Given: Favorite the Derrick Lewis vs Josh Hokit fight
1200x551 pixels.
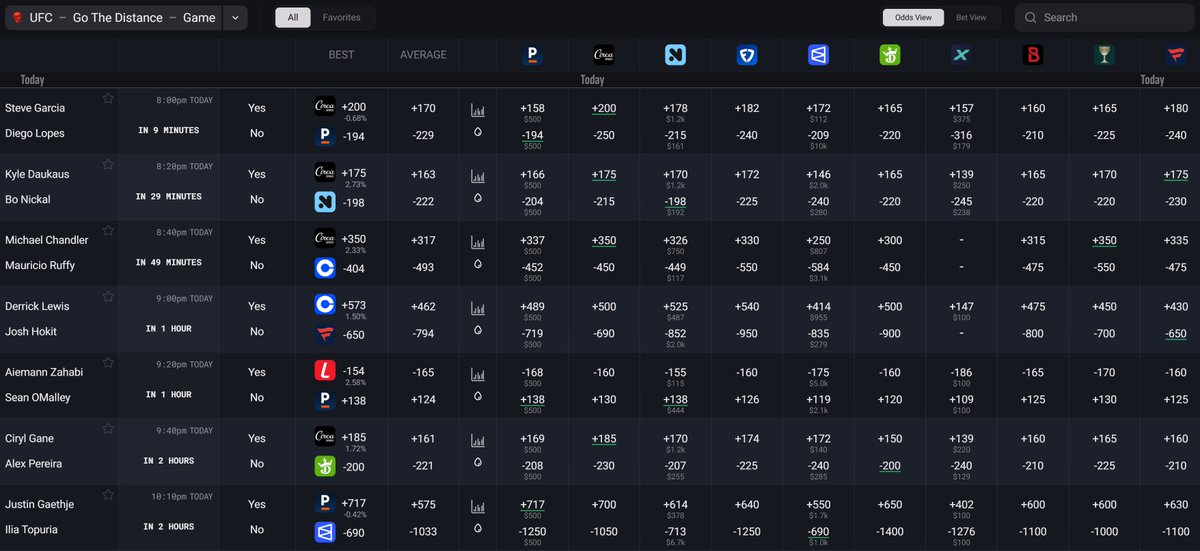Looking at the screenshot, I should [x=108, y=296].
